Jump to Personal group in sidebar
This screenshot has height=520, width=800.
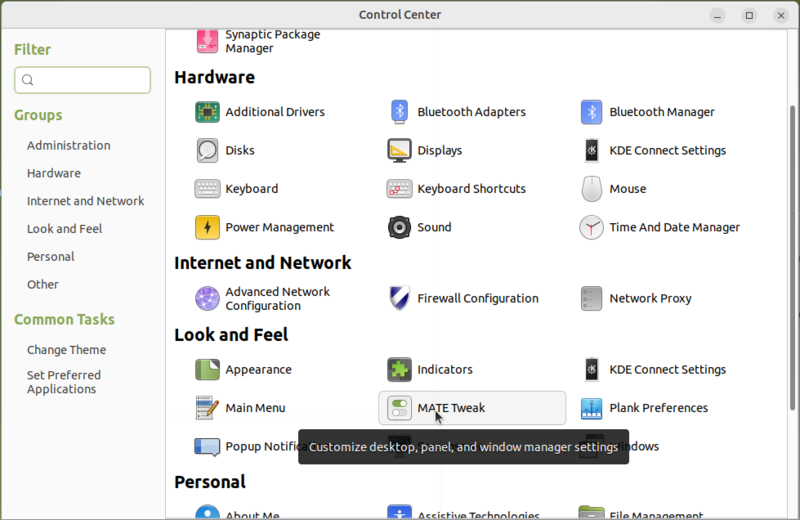tap(51, 257)
